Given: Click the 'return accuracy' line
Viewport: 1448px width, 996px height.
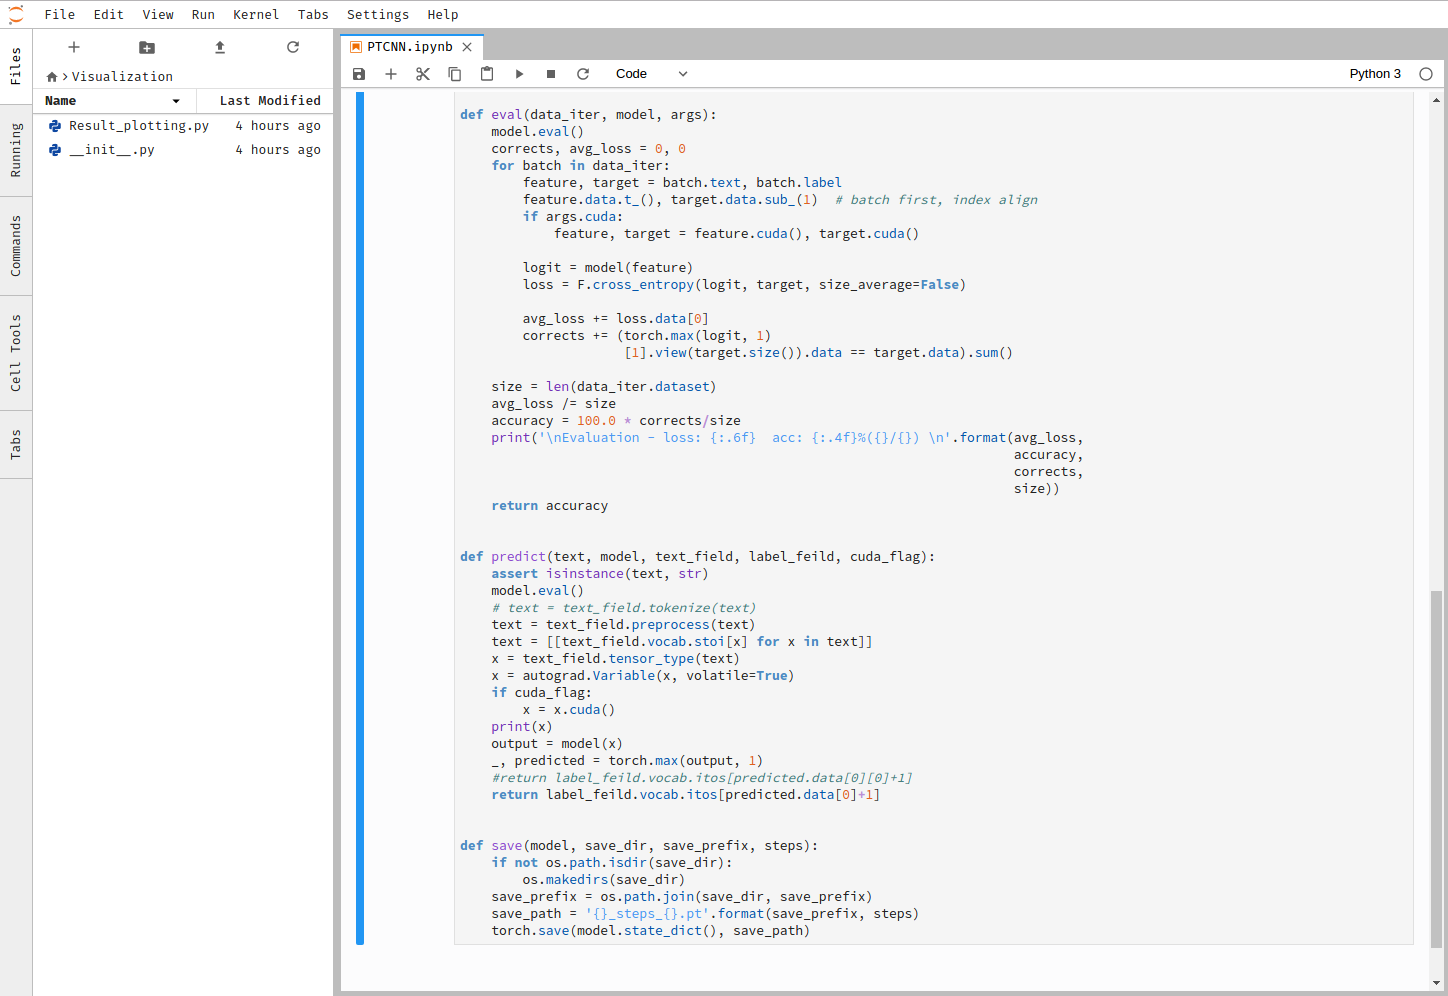Looking at the screenshot, I should click(549, 506).
